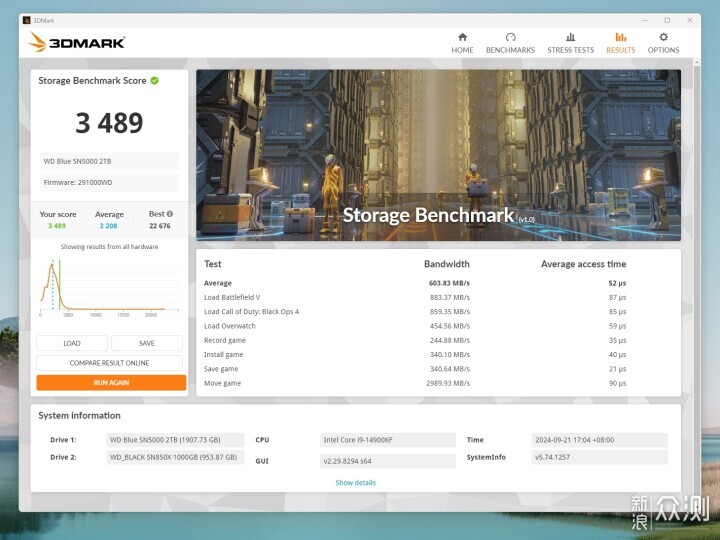The height and width of the screenshot is (540, 720).
Task: Click the Intel Core i9-14900KF CPU field
Action: tap(388, 440)
